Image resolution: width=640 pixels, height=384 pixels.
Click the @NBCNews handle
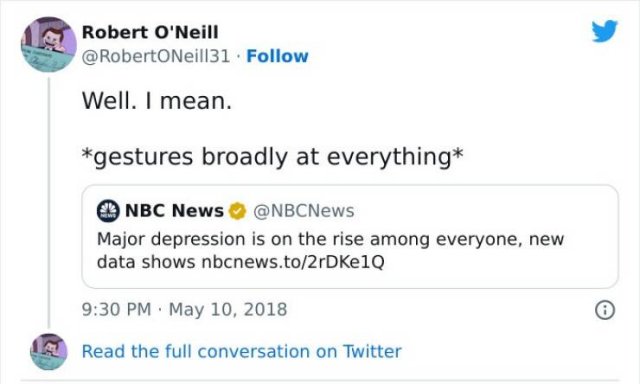pos(304,211)
